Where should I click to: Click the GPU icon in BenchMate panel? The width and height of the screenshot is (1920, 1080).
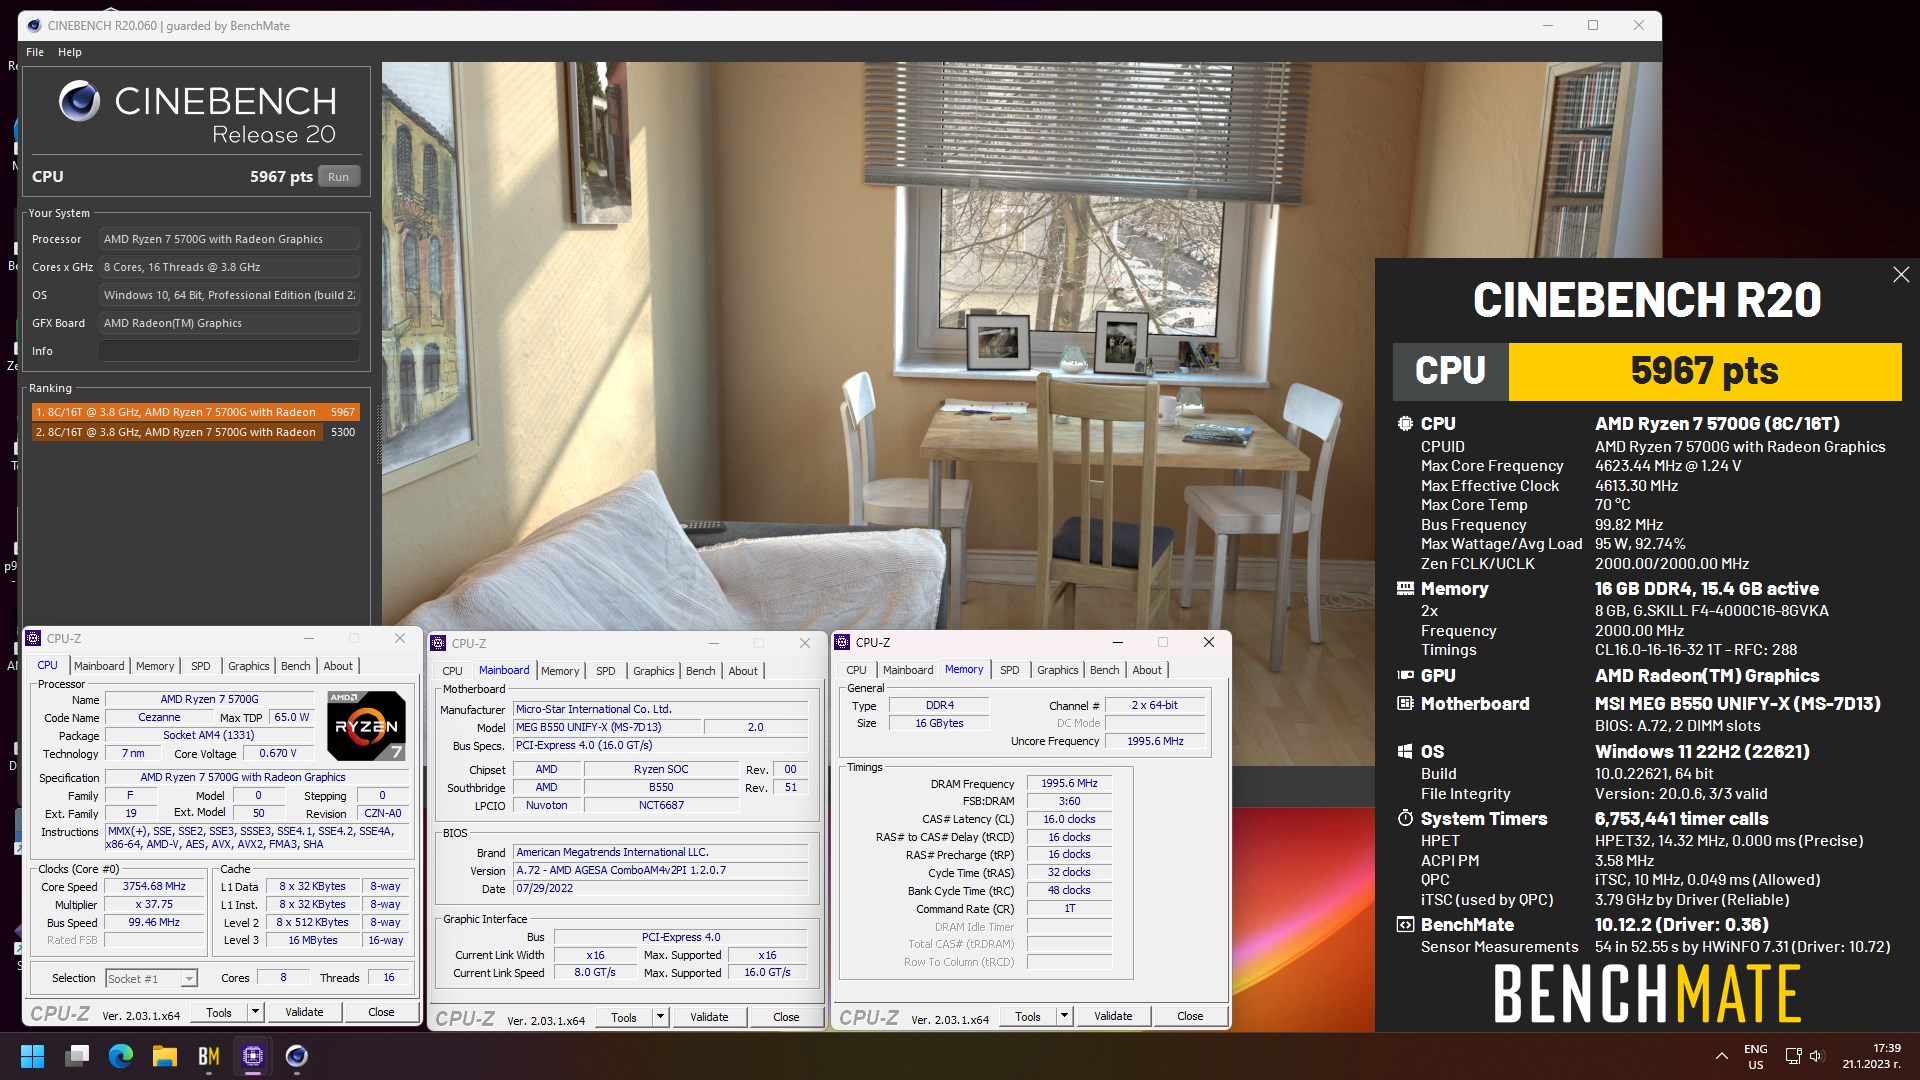(x=1405, y=676)
